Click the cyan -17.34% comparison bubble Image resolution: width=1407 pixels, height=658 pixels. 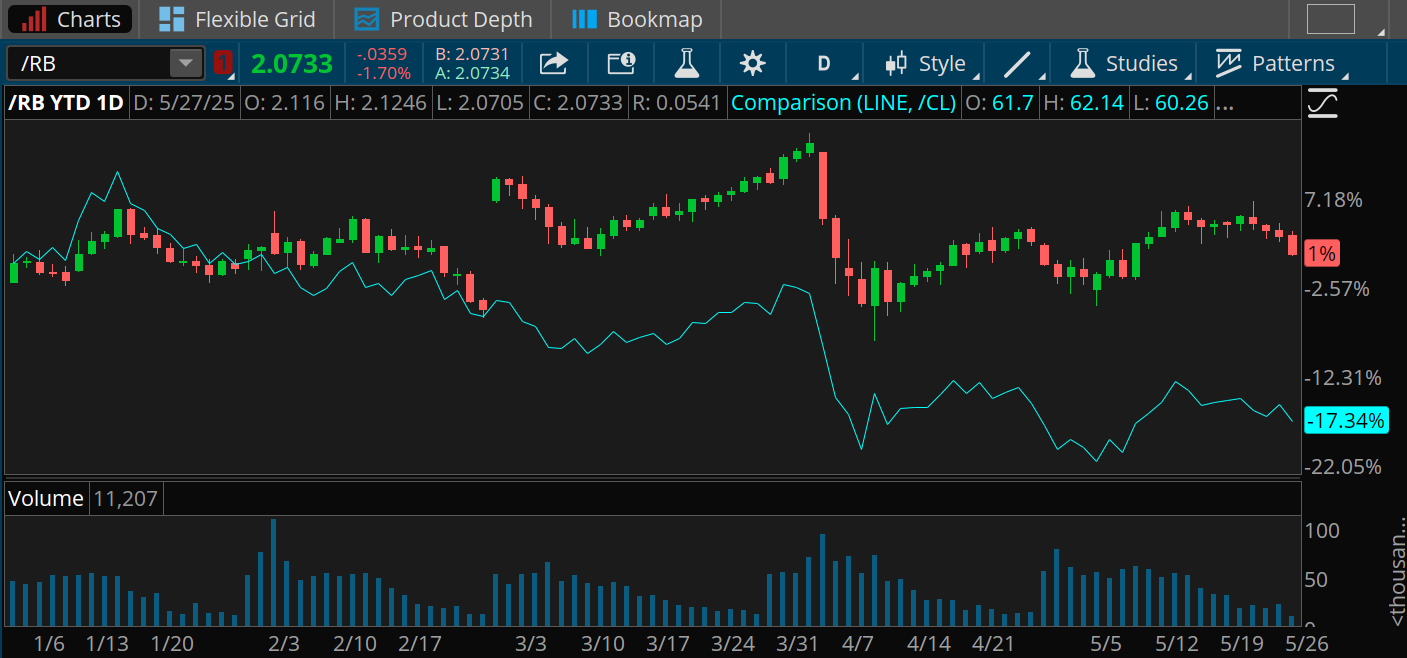pos(1346,421)
